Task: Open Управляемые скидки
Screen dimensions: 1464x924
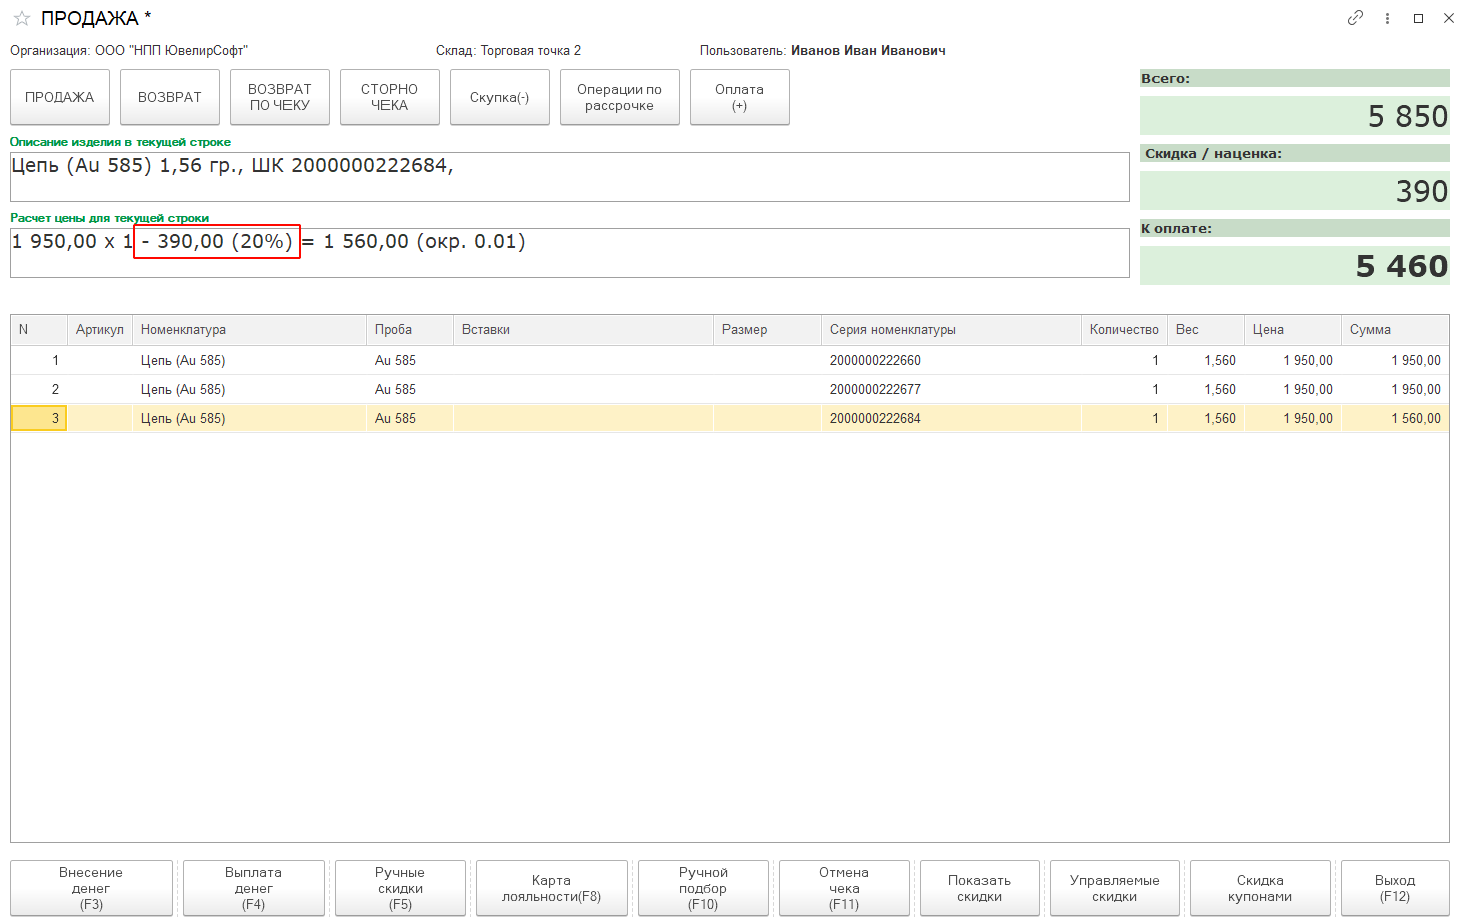Action: [x=1115, y=888]
